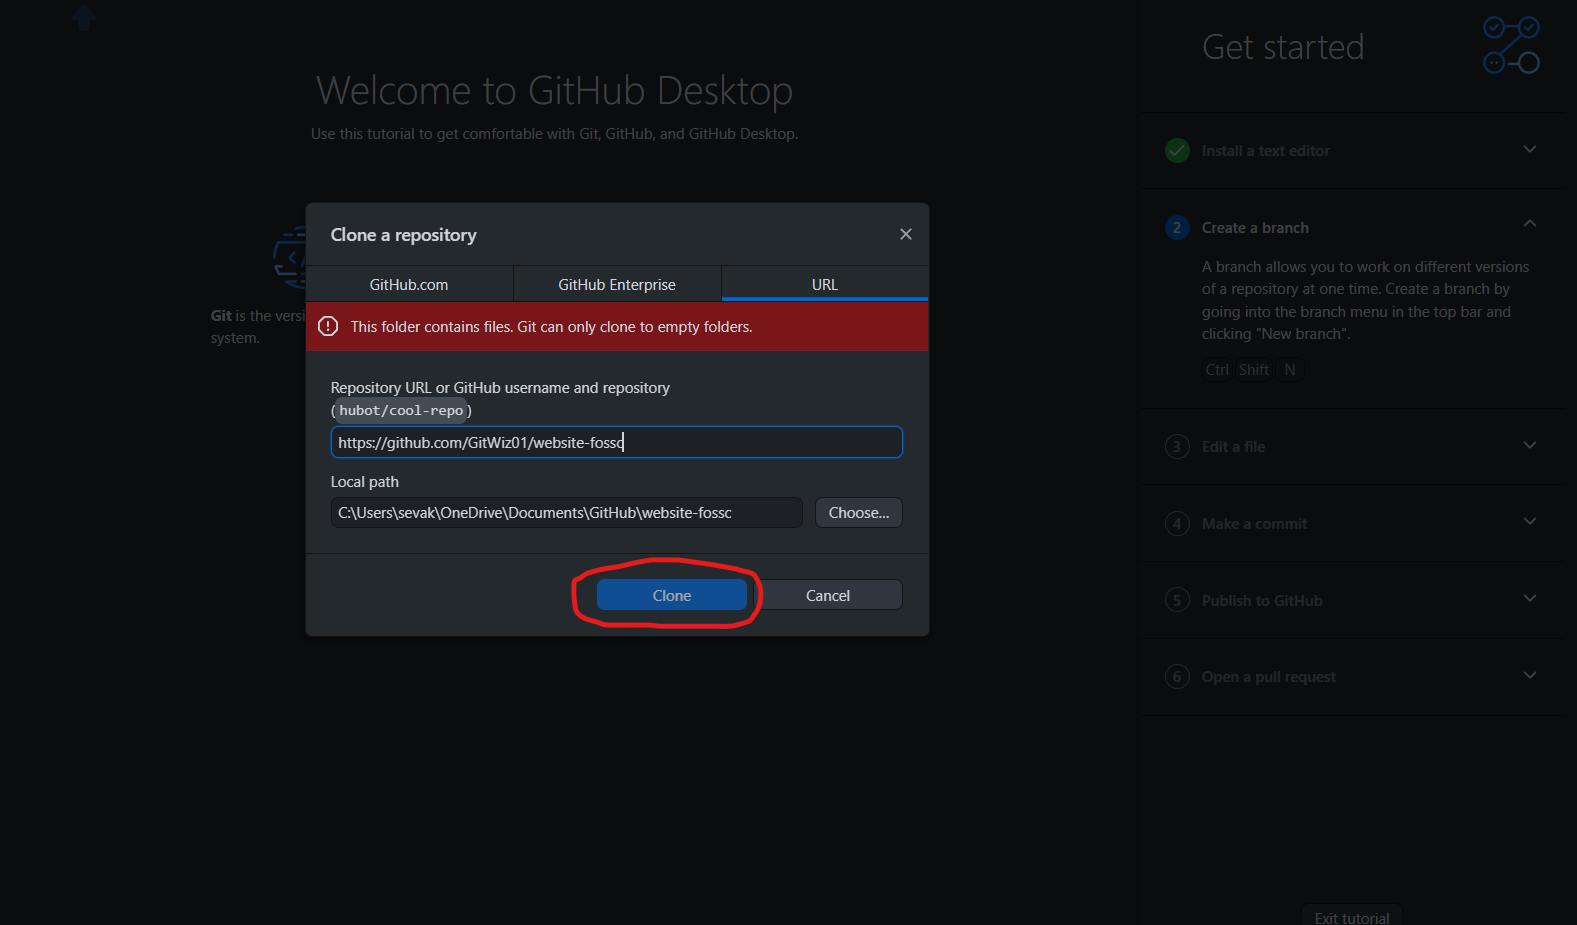The image size is (1577, 925).
Task: Click the N key hint
Action: tap(1290, 370)
